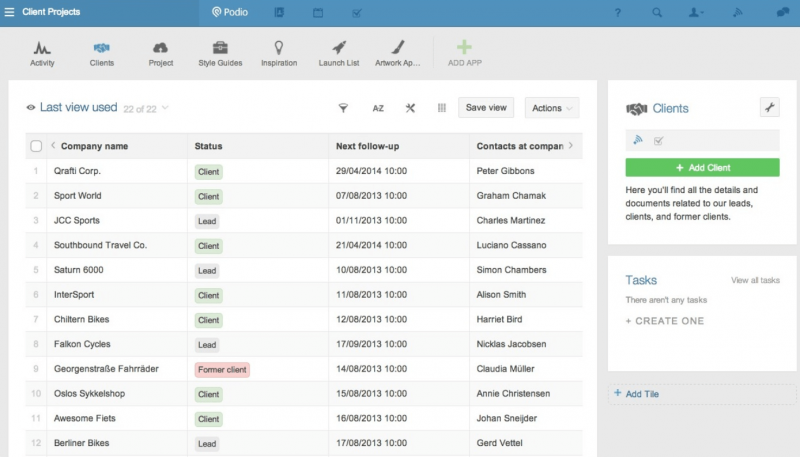Open the Southbound Travel Co. row

[x=304, y=245]
